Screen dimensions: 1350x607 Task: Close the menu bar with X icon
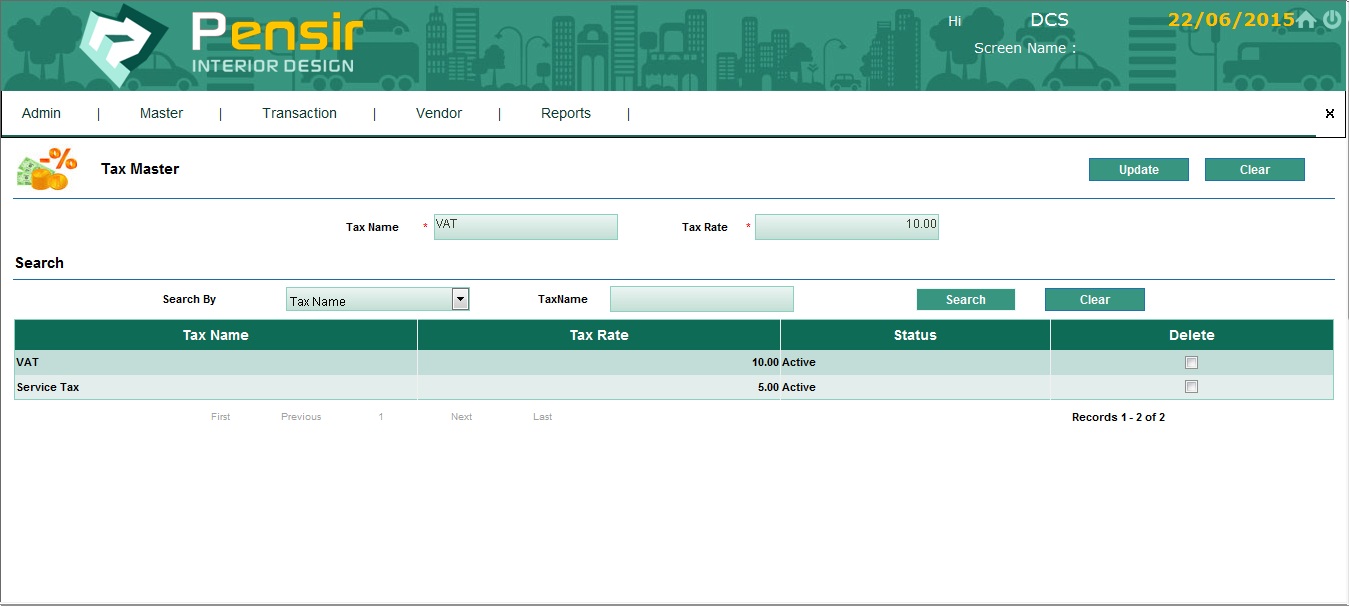click(1329, 114)
